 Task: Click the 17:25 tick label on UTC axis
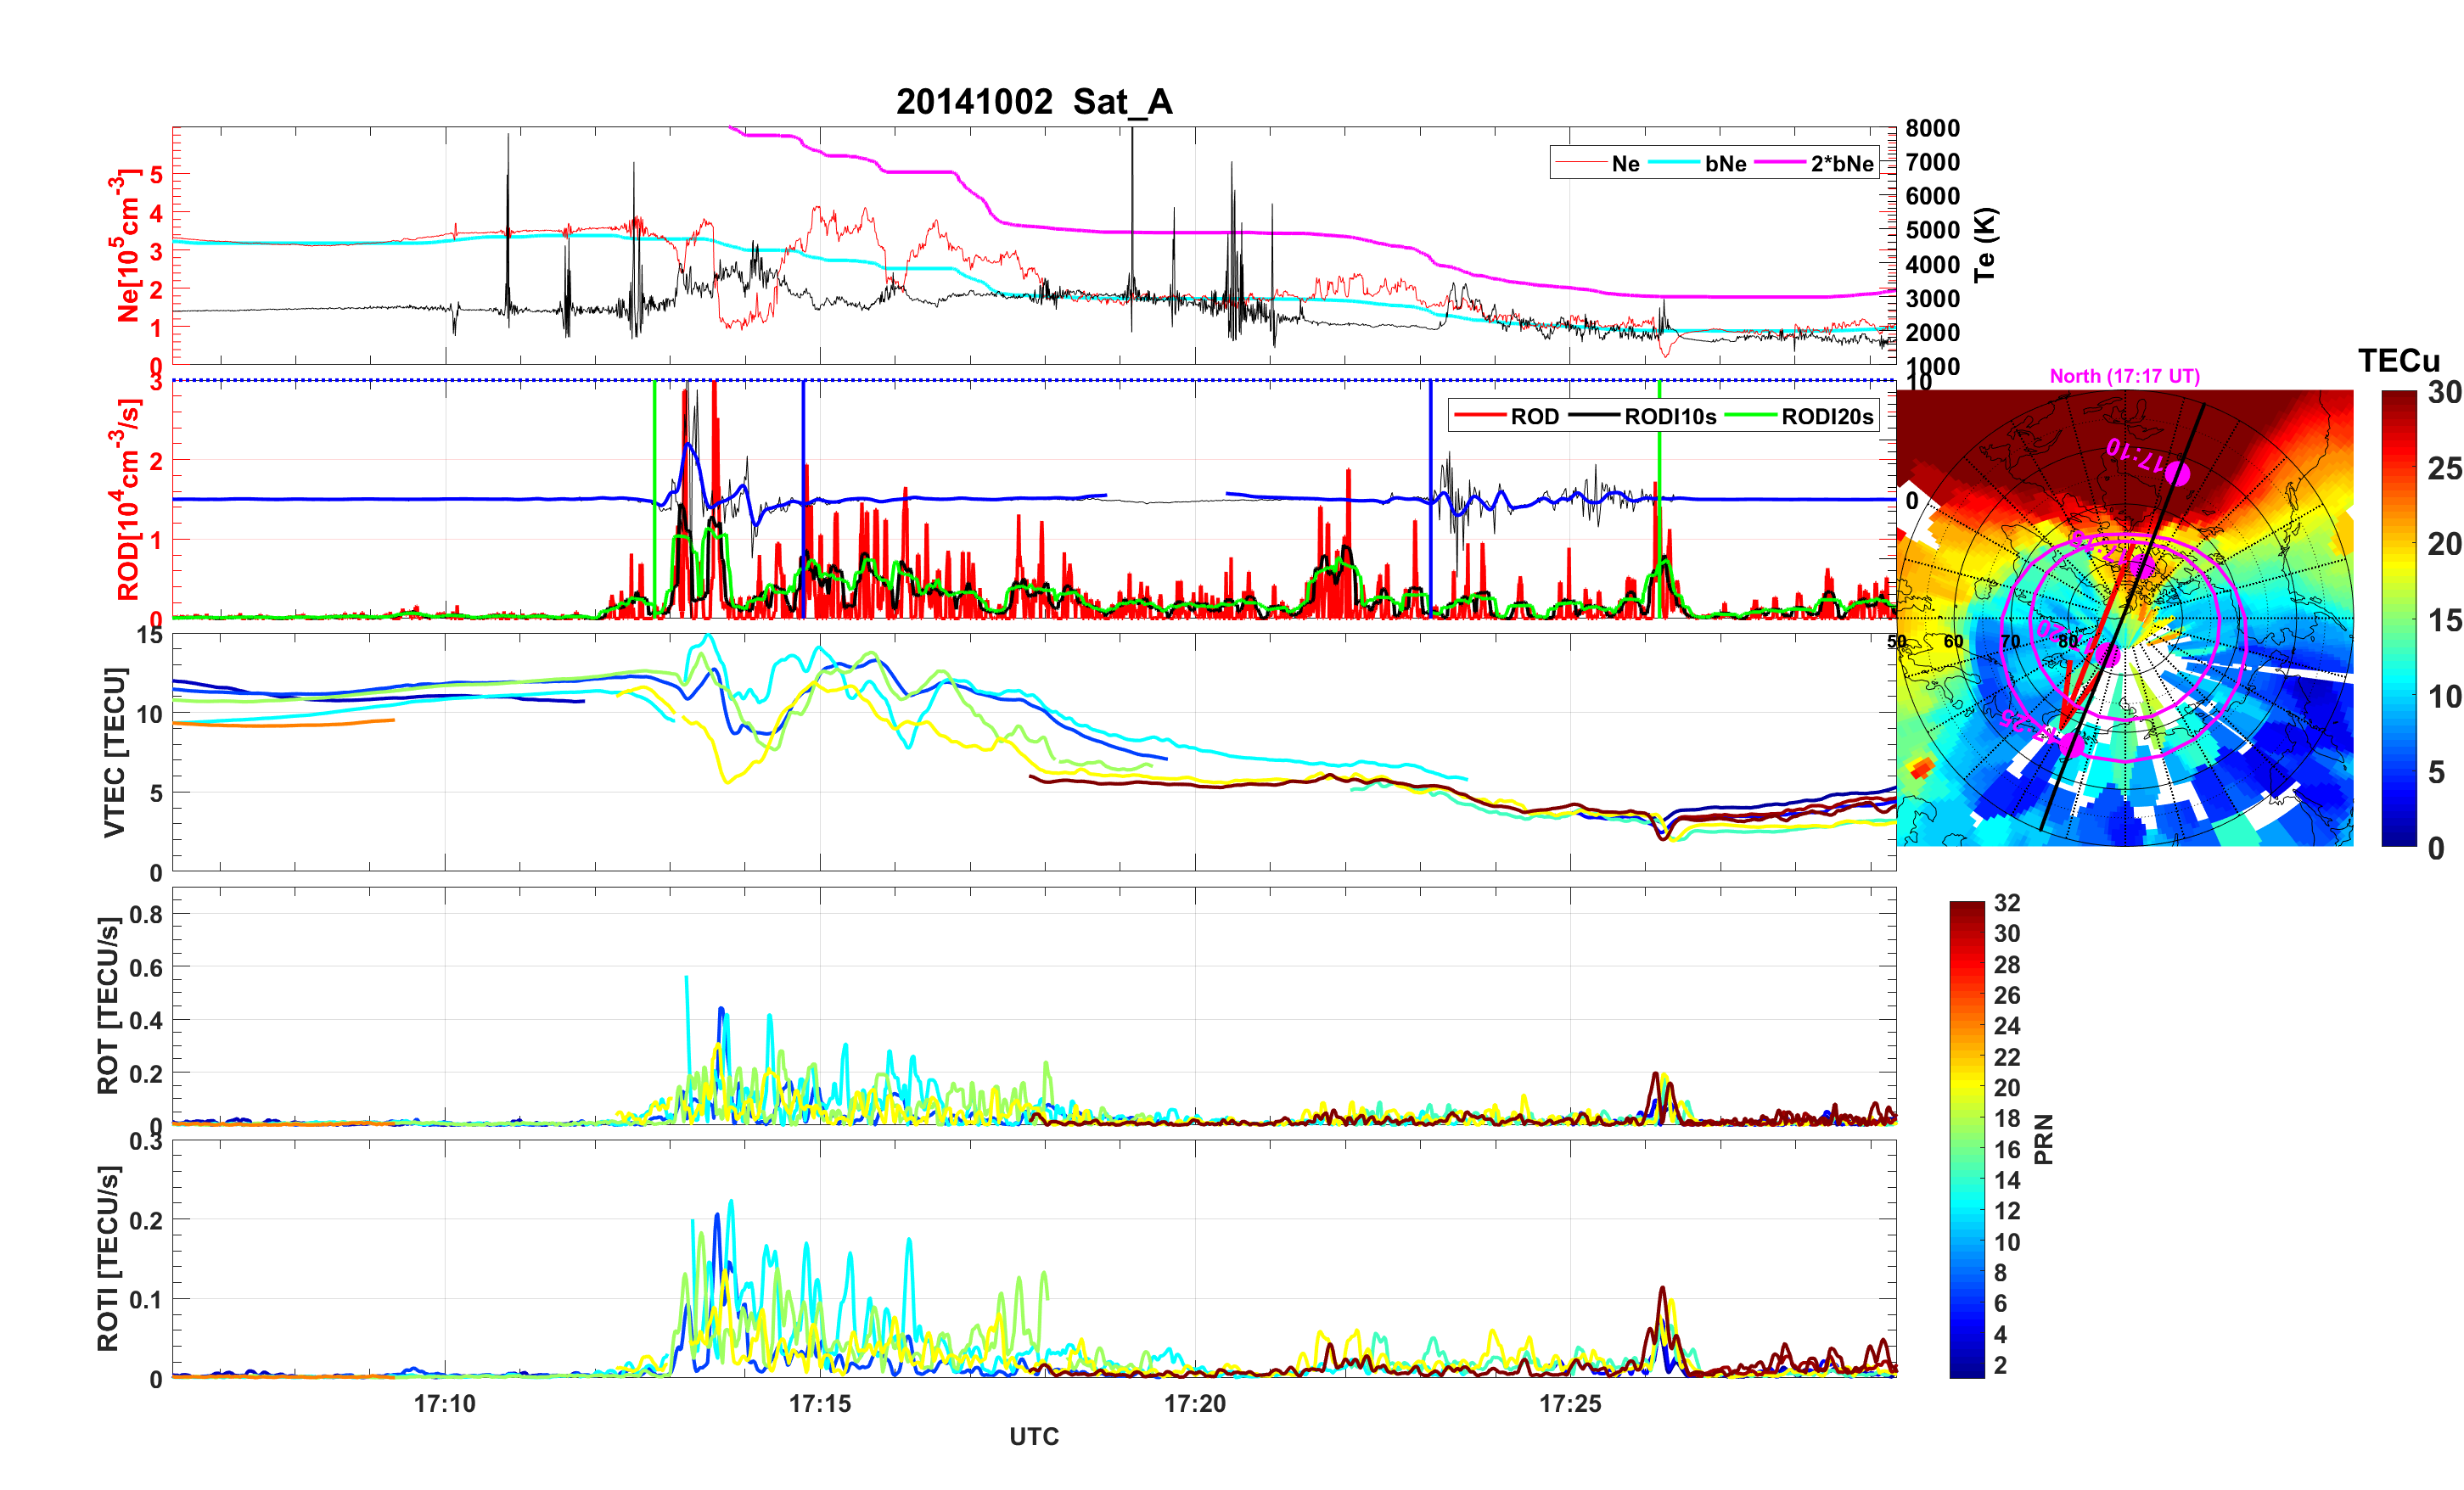[x=1570, y=1404]
